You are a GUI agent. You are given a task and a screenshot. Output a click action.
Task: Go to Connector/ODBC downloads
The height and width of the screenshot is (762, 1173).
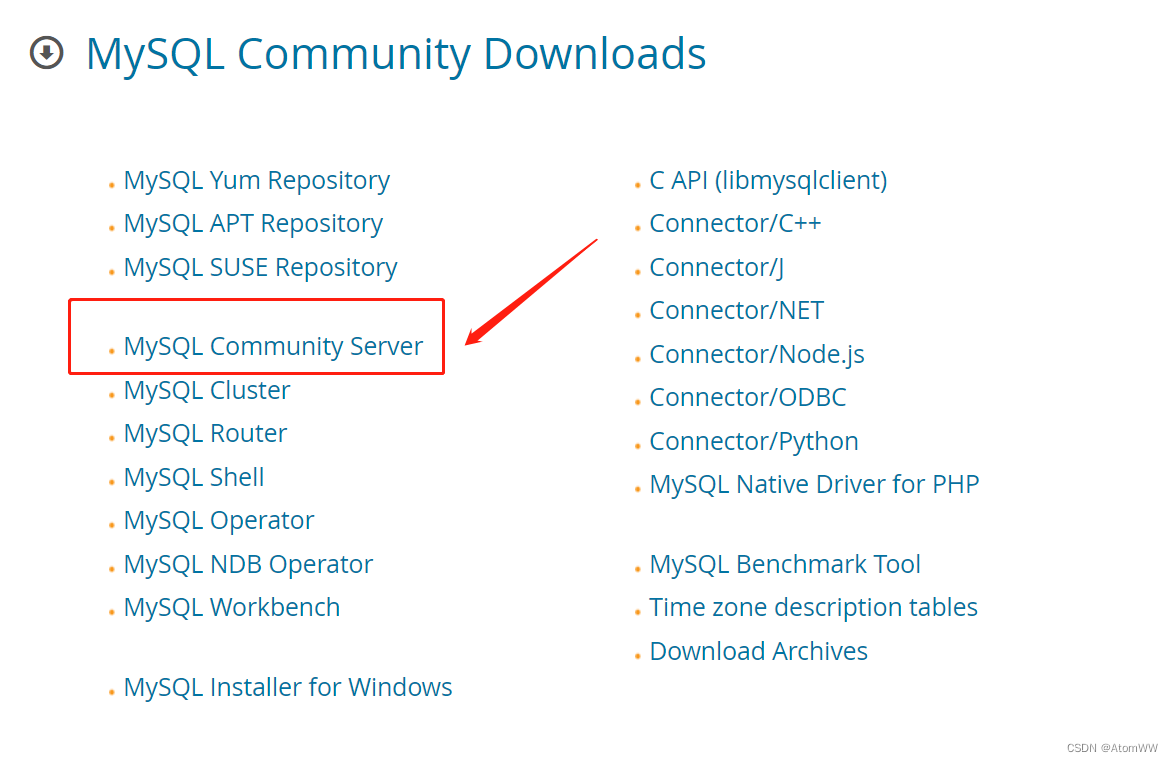pos(748,397)
